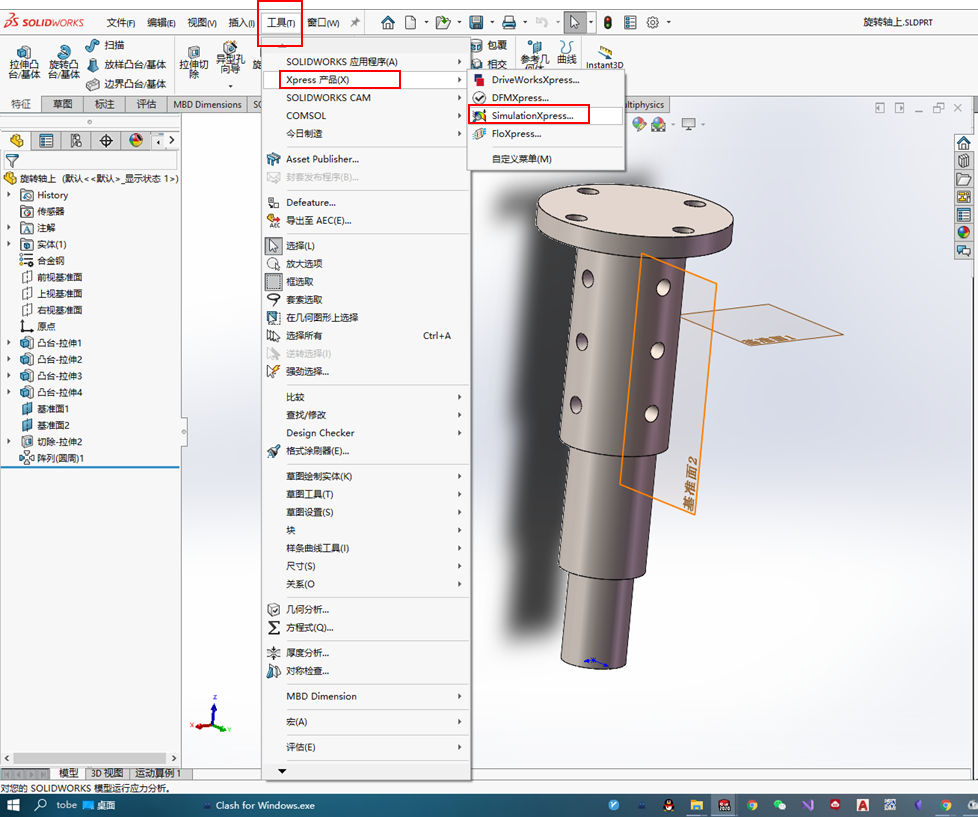978x817 pixels.
Task: Open the PropertyManager tab icon
Action: (46, 141)
